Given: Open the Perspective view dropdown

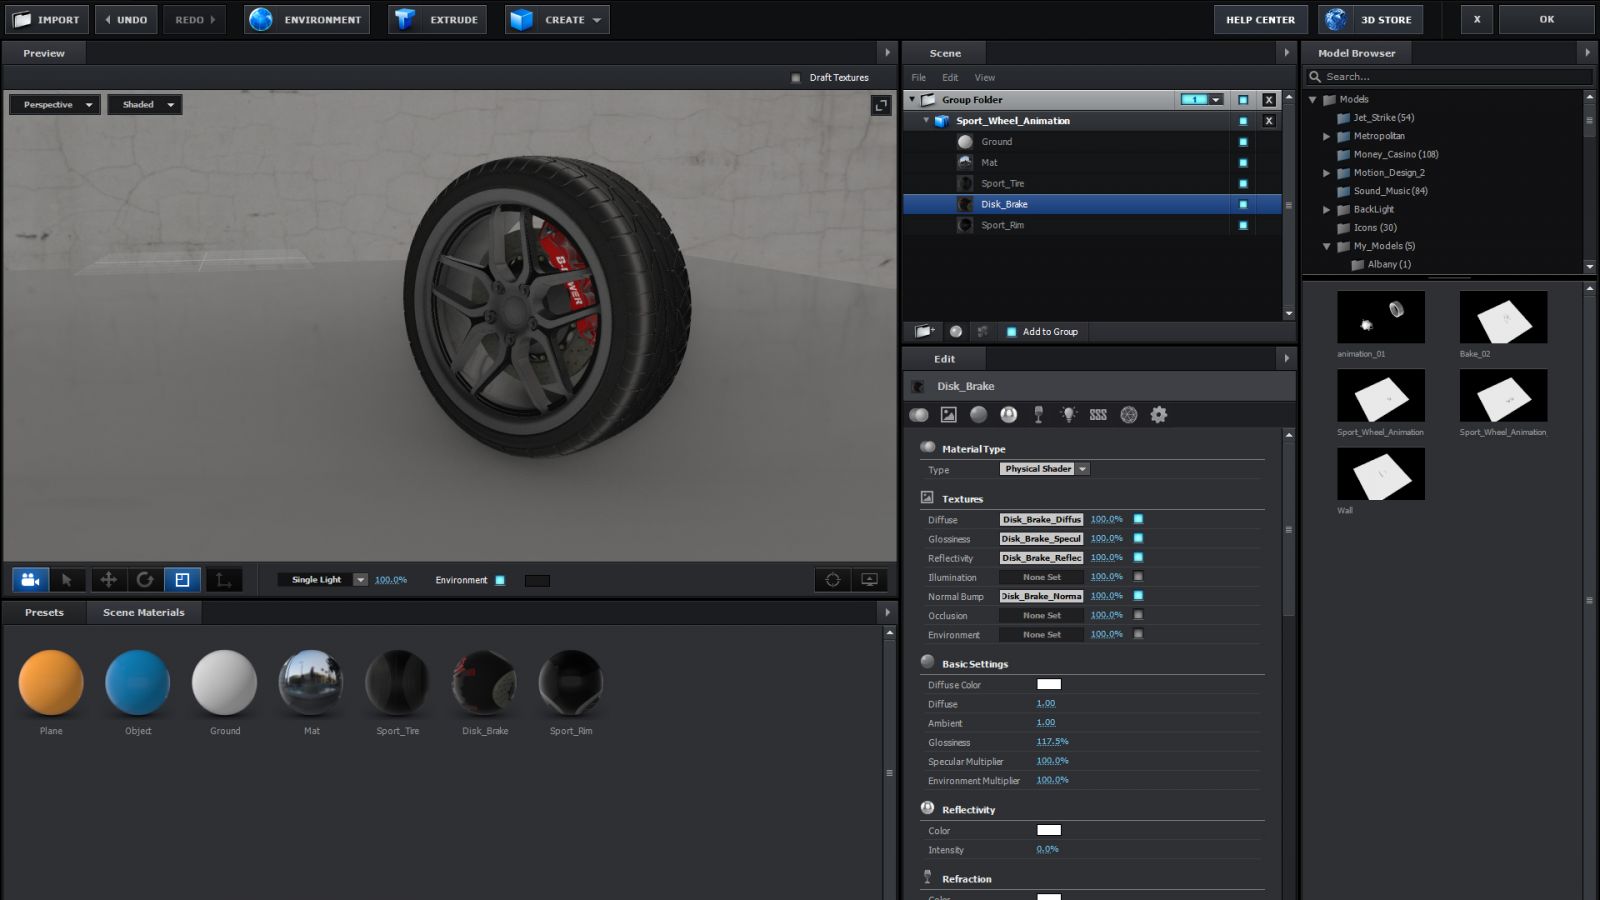Looking at the screenshot, I should point(54,105).
